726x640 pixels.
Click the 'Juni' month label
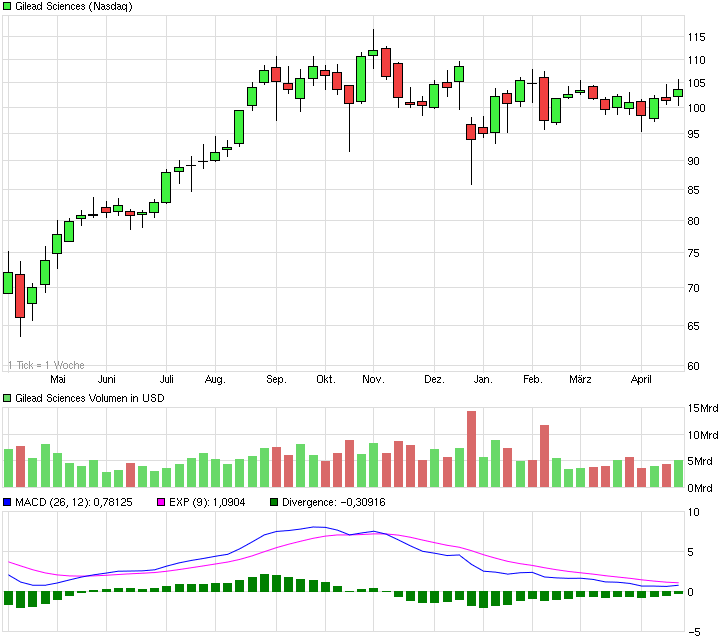pyautogui.click(x=106, y=379)
